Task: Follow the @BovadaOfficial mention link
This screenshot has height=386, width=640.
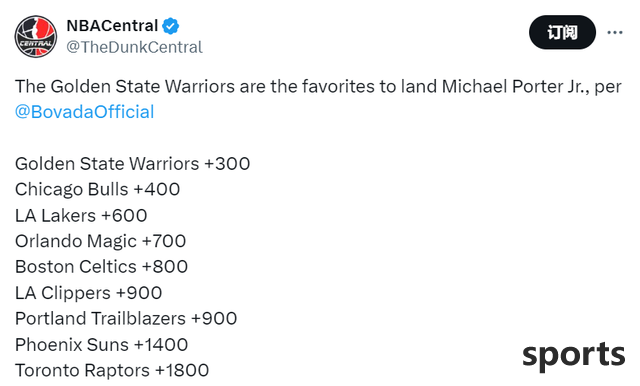Action: [x=84, y=112]
